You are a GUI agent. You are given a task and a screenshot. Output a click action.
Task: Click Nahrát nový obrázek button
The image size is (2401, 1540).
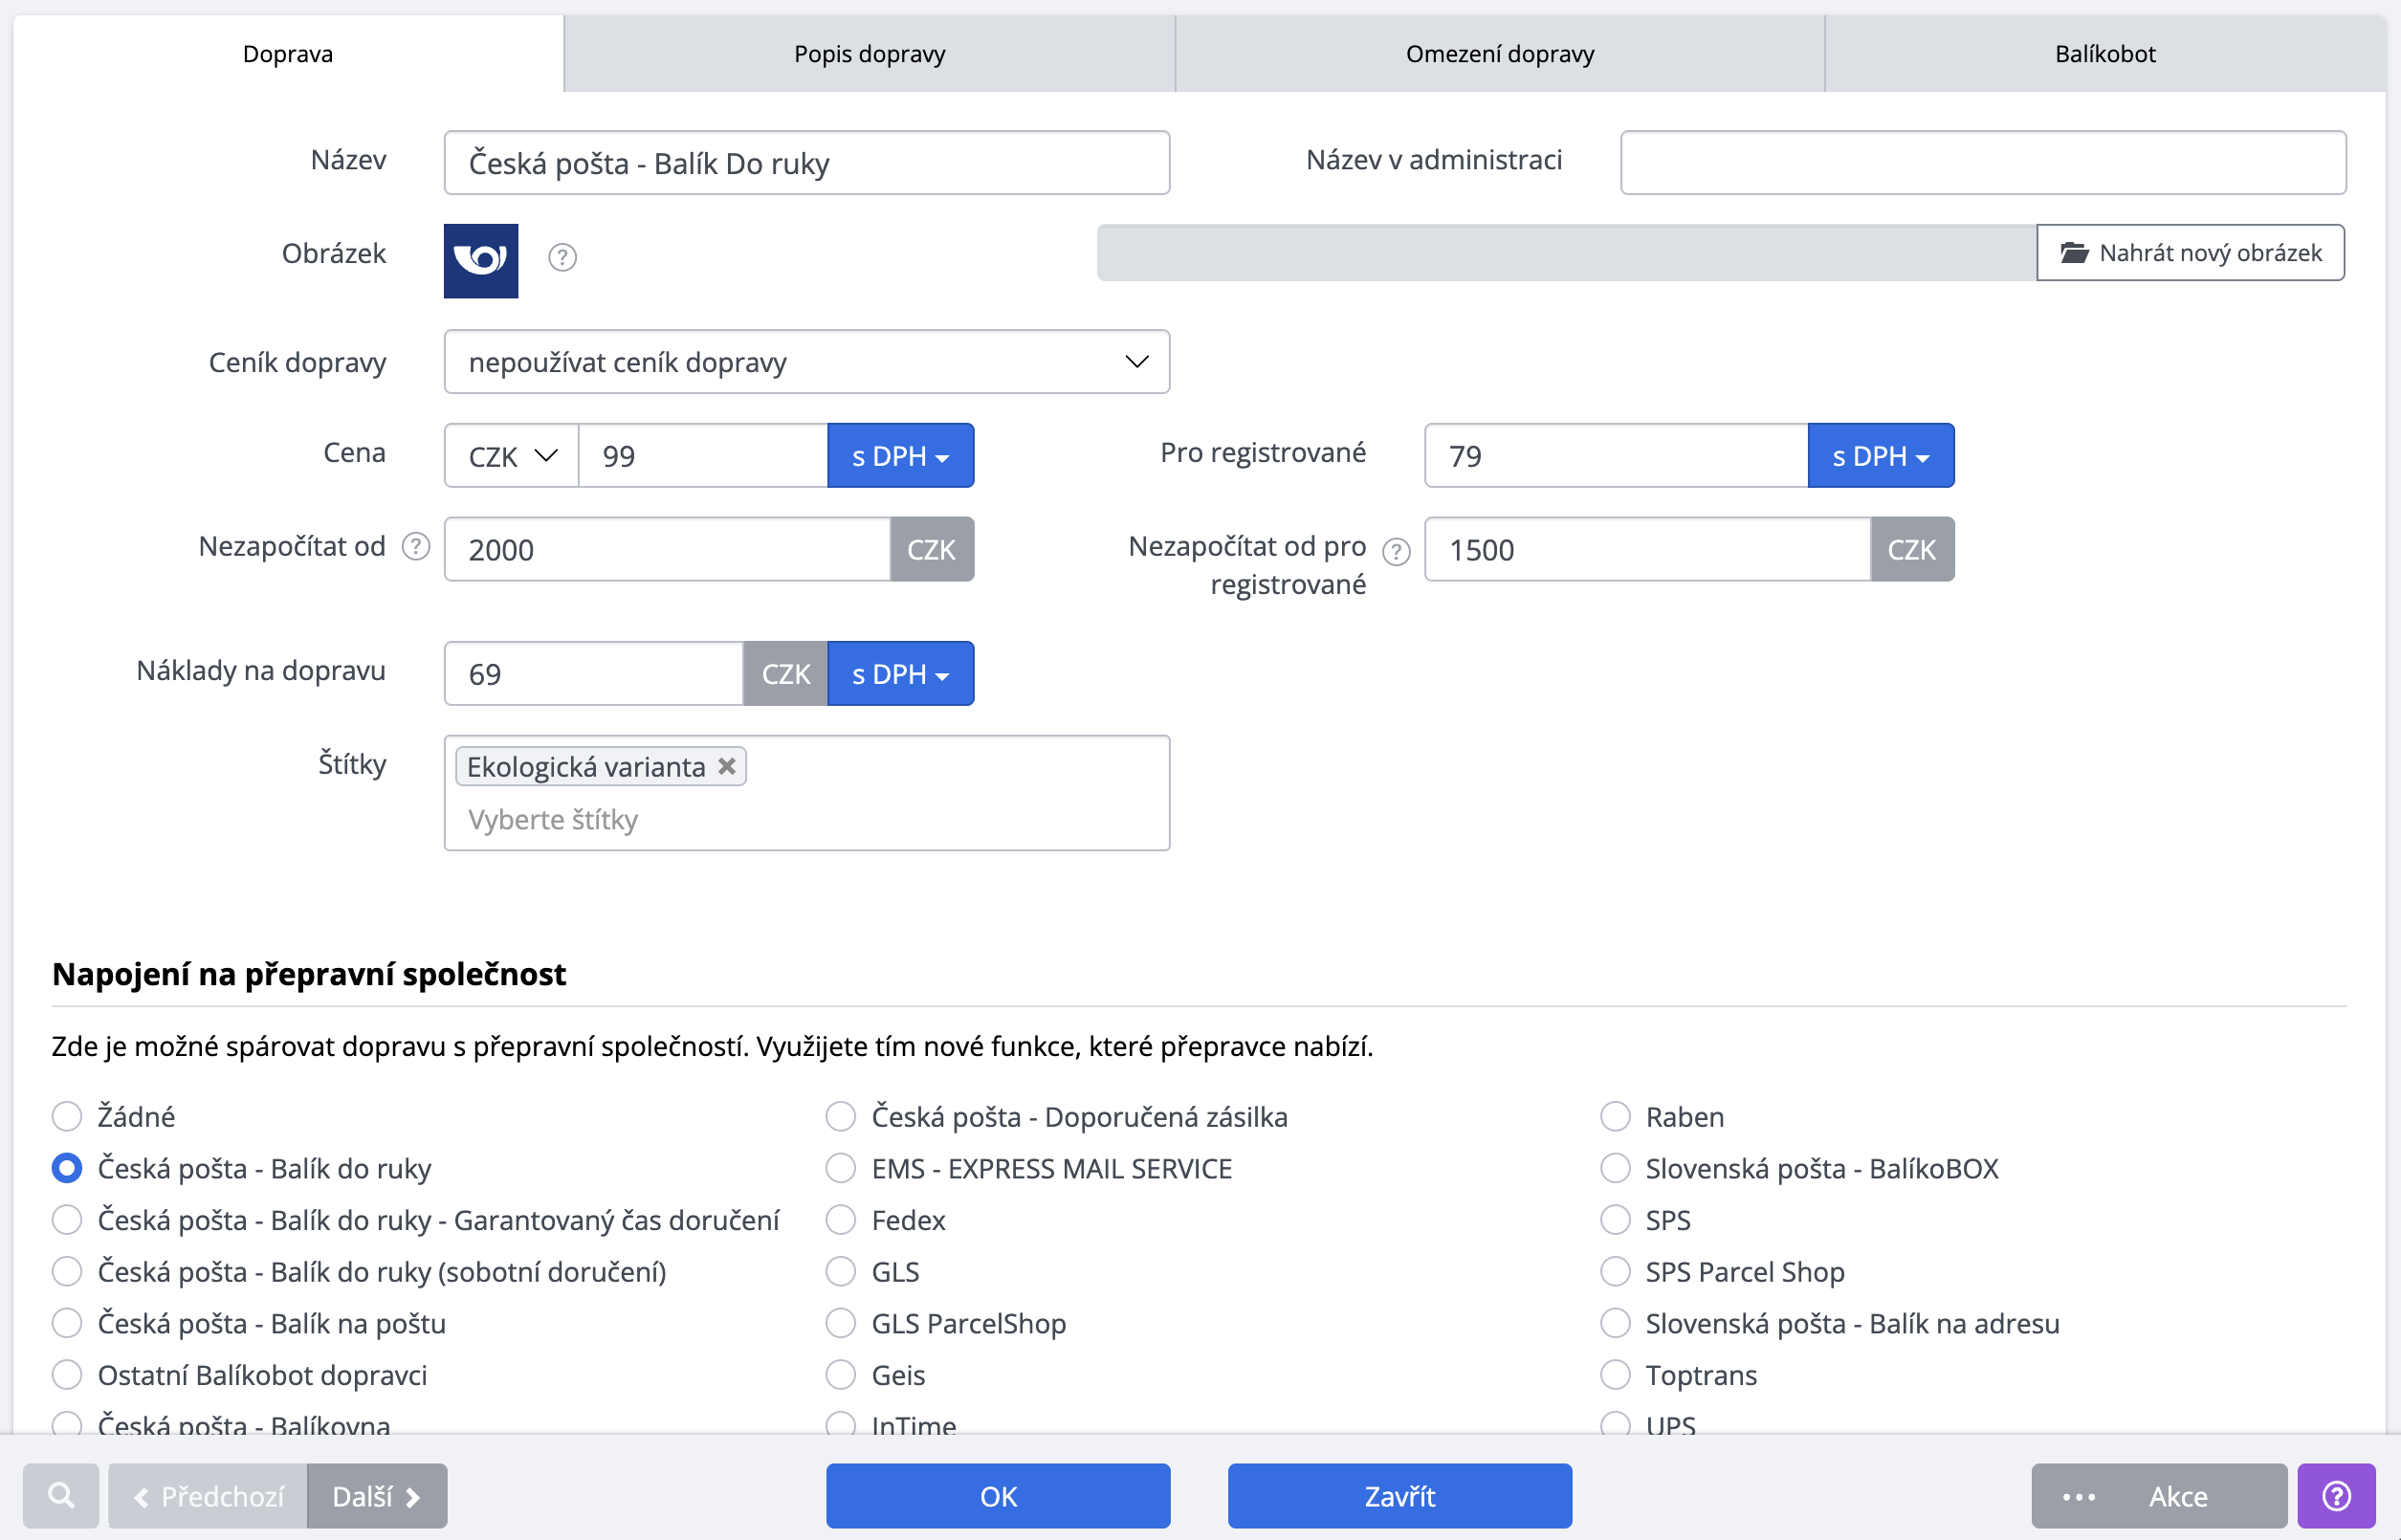coord(2190,253)
